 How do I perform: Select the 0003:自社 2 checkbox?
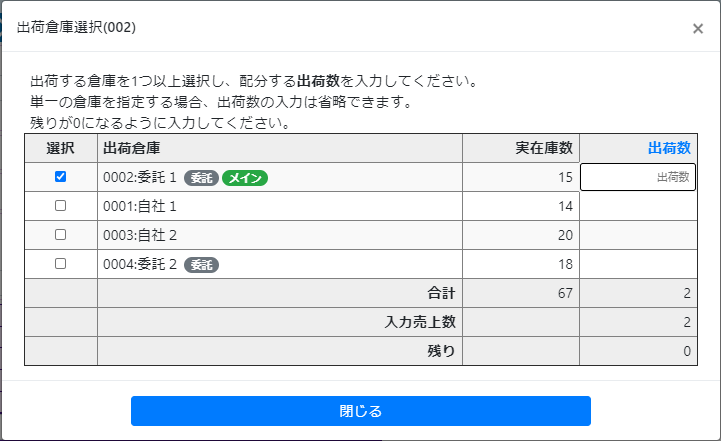click(x=60, y=235)
